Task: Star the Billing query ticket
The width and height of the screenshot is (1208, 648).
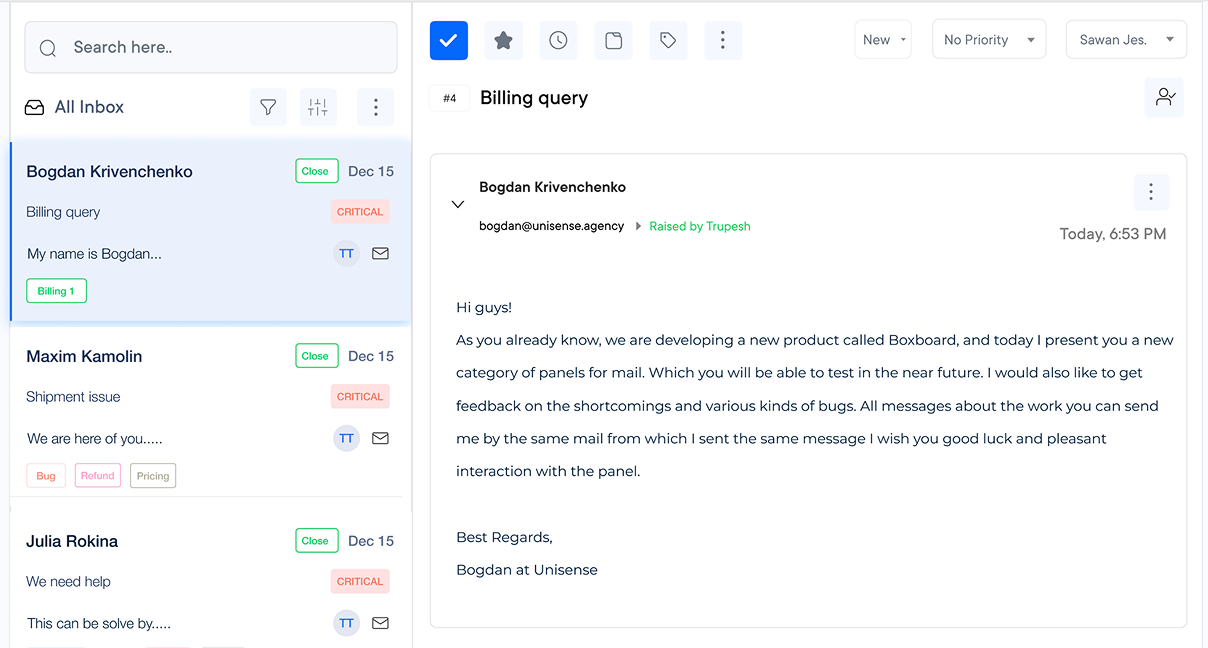Action: pyautogui.click(x=504, y=40)
